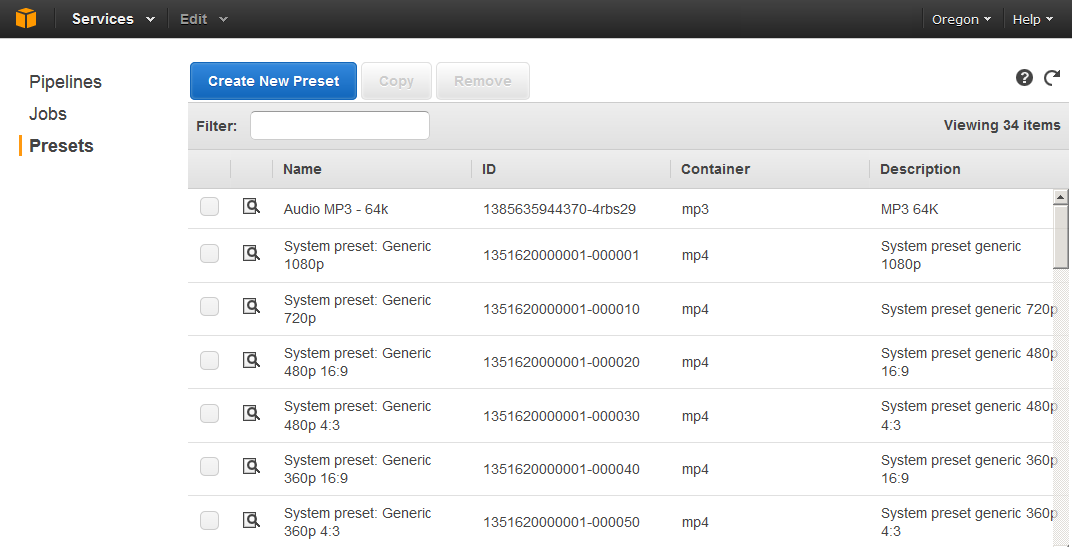Select checkbox for Generic 480p 16:9 preset

coord(209,360)
